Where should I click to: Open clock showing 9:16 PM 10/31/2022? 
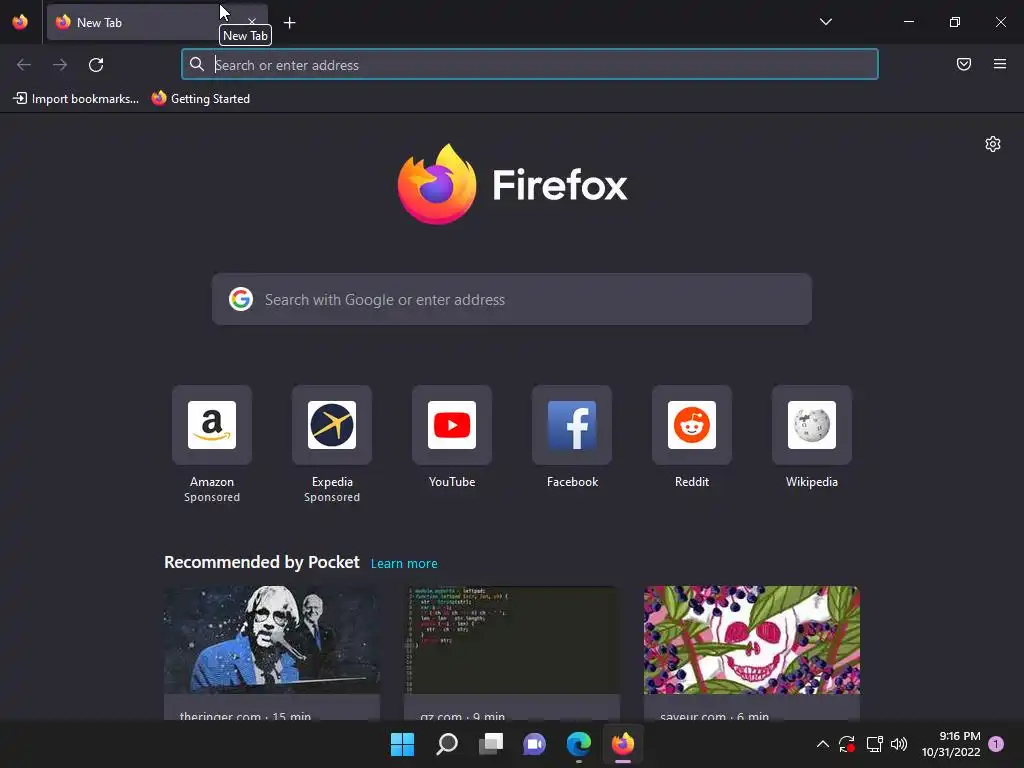click(951, 744)
